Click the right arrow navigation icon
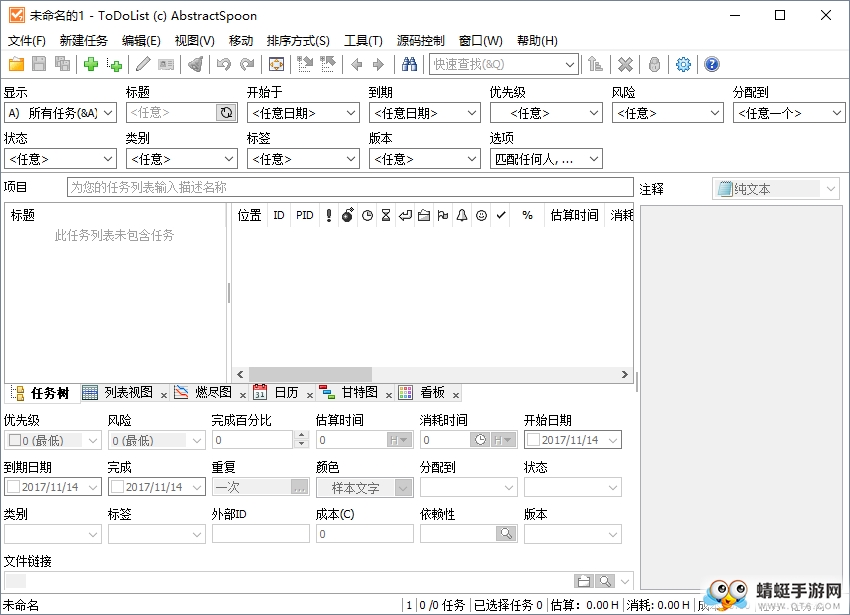Image resolution: width=850 pixels, height=615 pixels. (x=378, y=65)
